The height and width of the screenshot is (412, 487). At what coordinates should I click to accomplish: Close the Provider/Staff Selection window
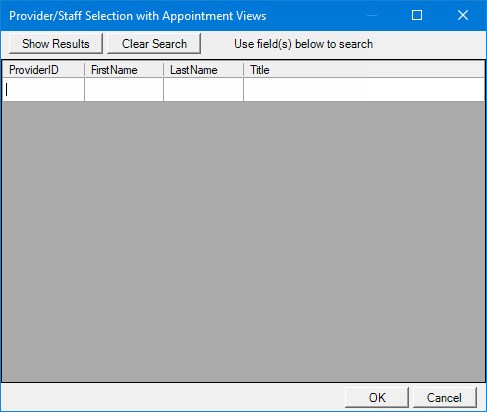click(463, 15)
